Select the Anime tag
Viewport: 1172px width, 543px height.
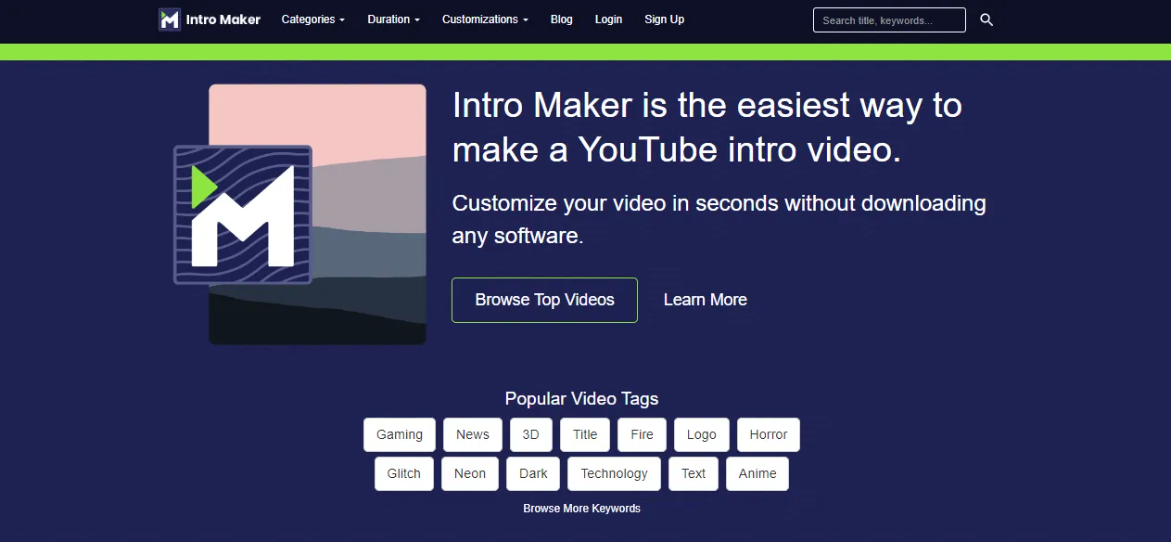(x=757, y=473)
